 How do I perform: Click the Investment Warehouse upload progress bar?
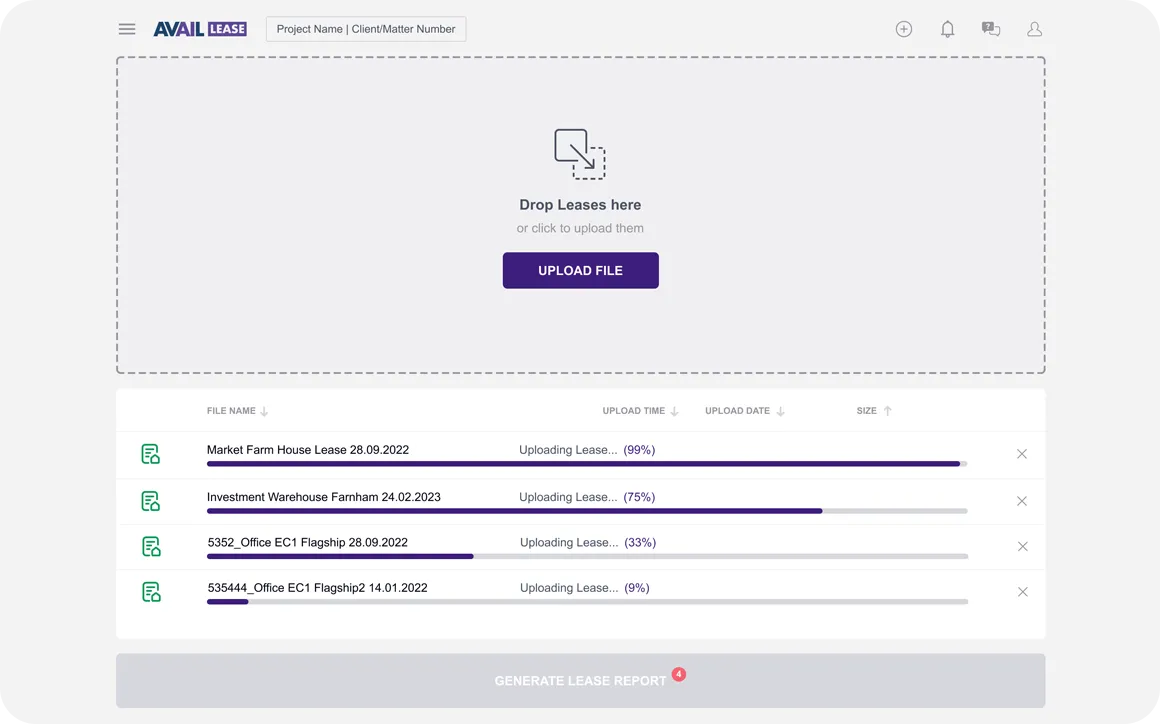[x=586, y=511]
